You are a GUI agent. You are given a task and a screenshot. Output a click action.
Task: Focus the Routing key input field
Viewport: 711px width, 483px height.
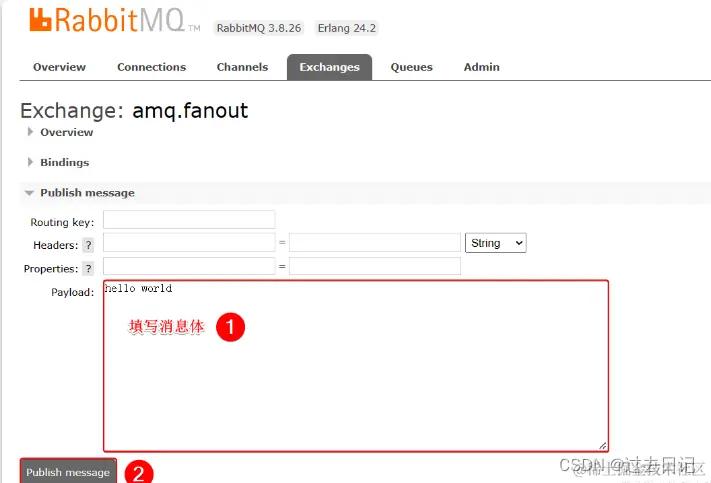point(189,220)
